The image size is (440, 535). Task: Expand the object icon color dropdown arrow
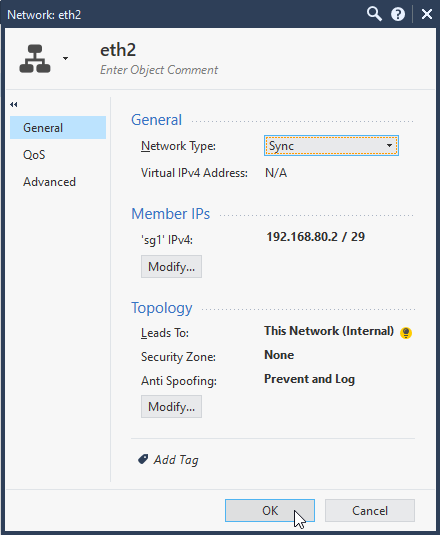pos(65,58)
